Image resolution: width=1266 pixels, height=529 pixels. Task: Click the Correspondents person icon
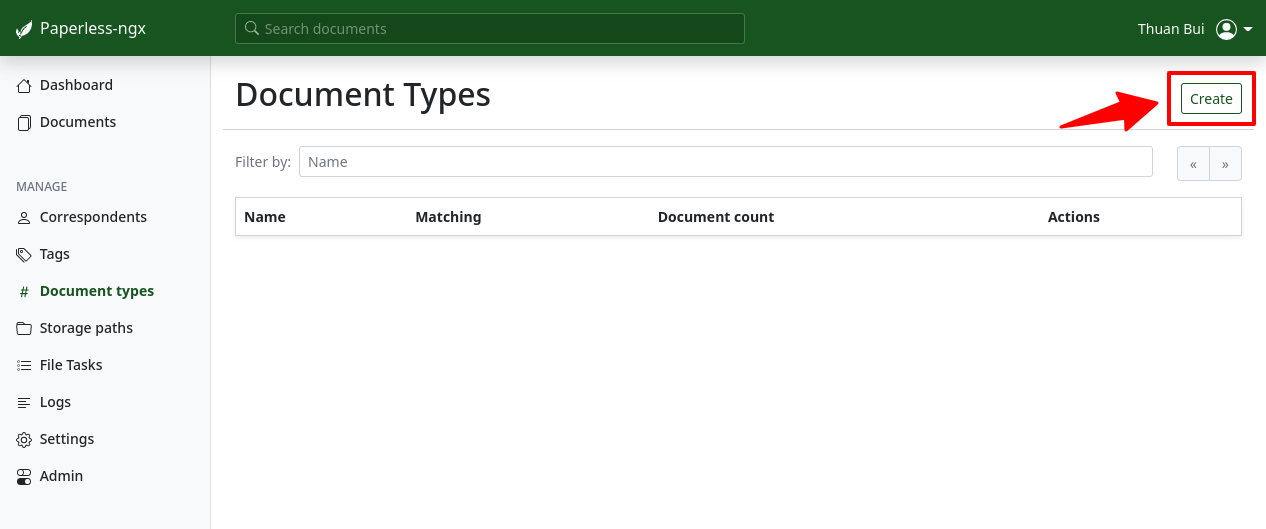coord(24,218)
